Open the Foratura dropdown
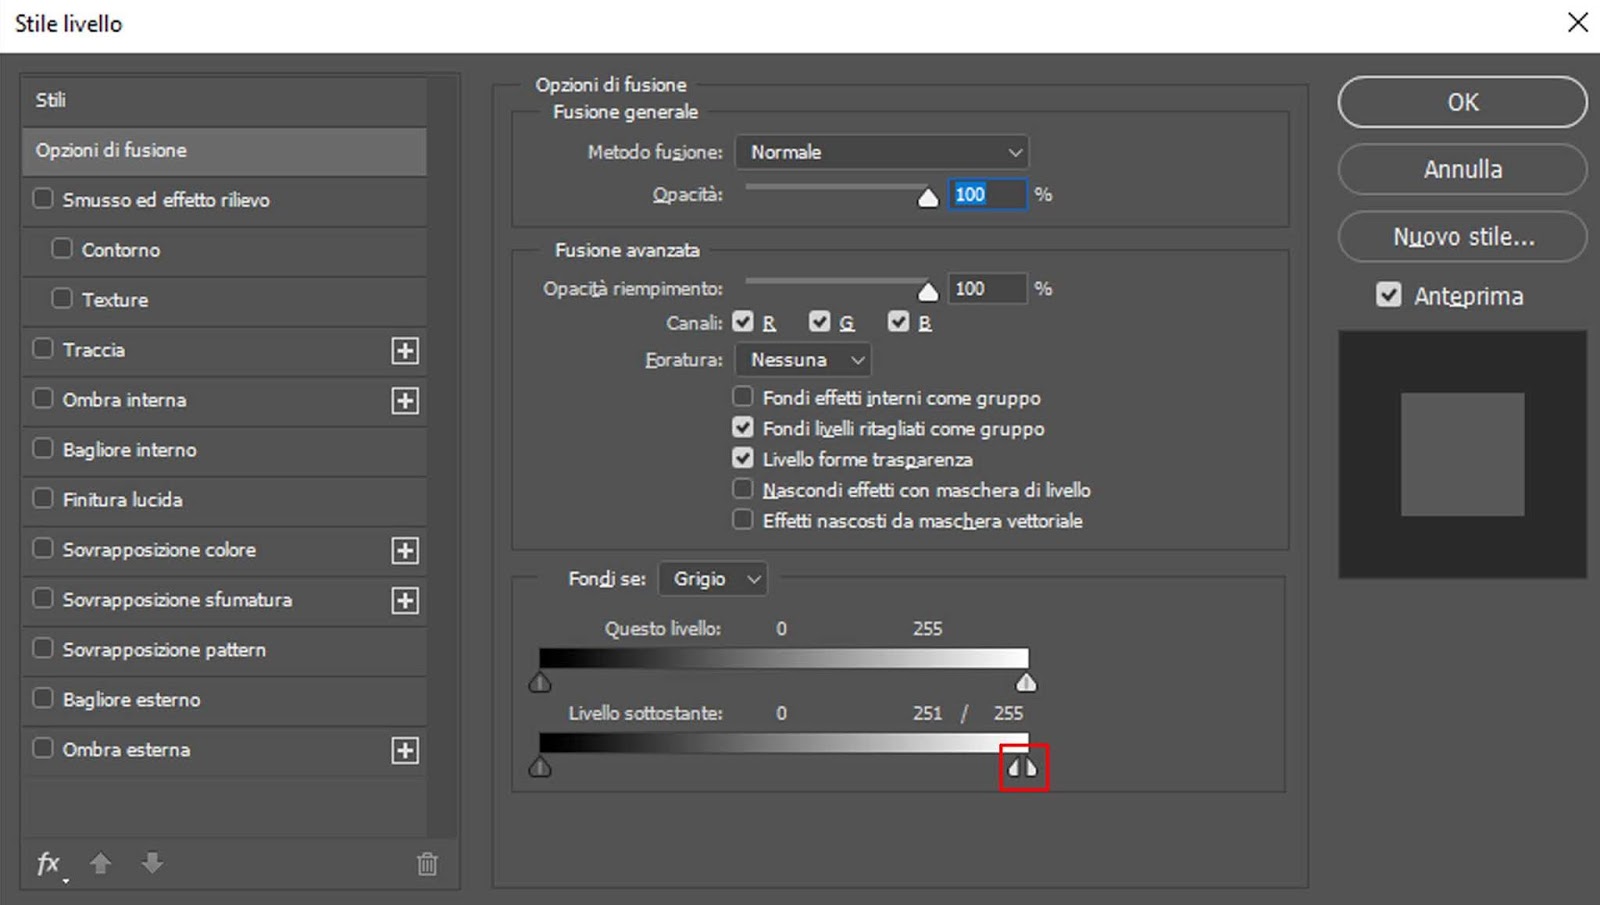The height and width of the screenshot is (905, 1600). (803, 359)
